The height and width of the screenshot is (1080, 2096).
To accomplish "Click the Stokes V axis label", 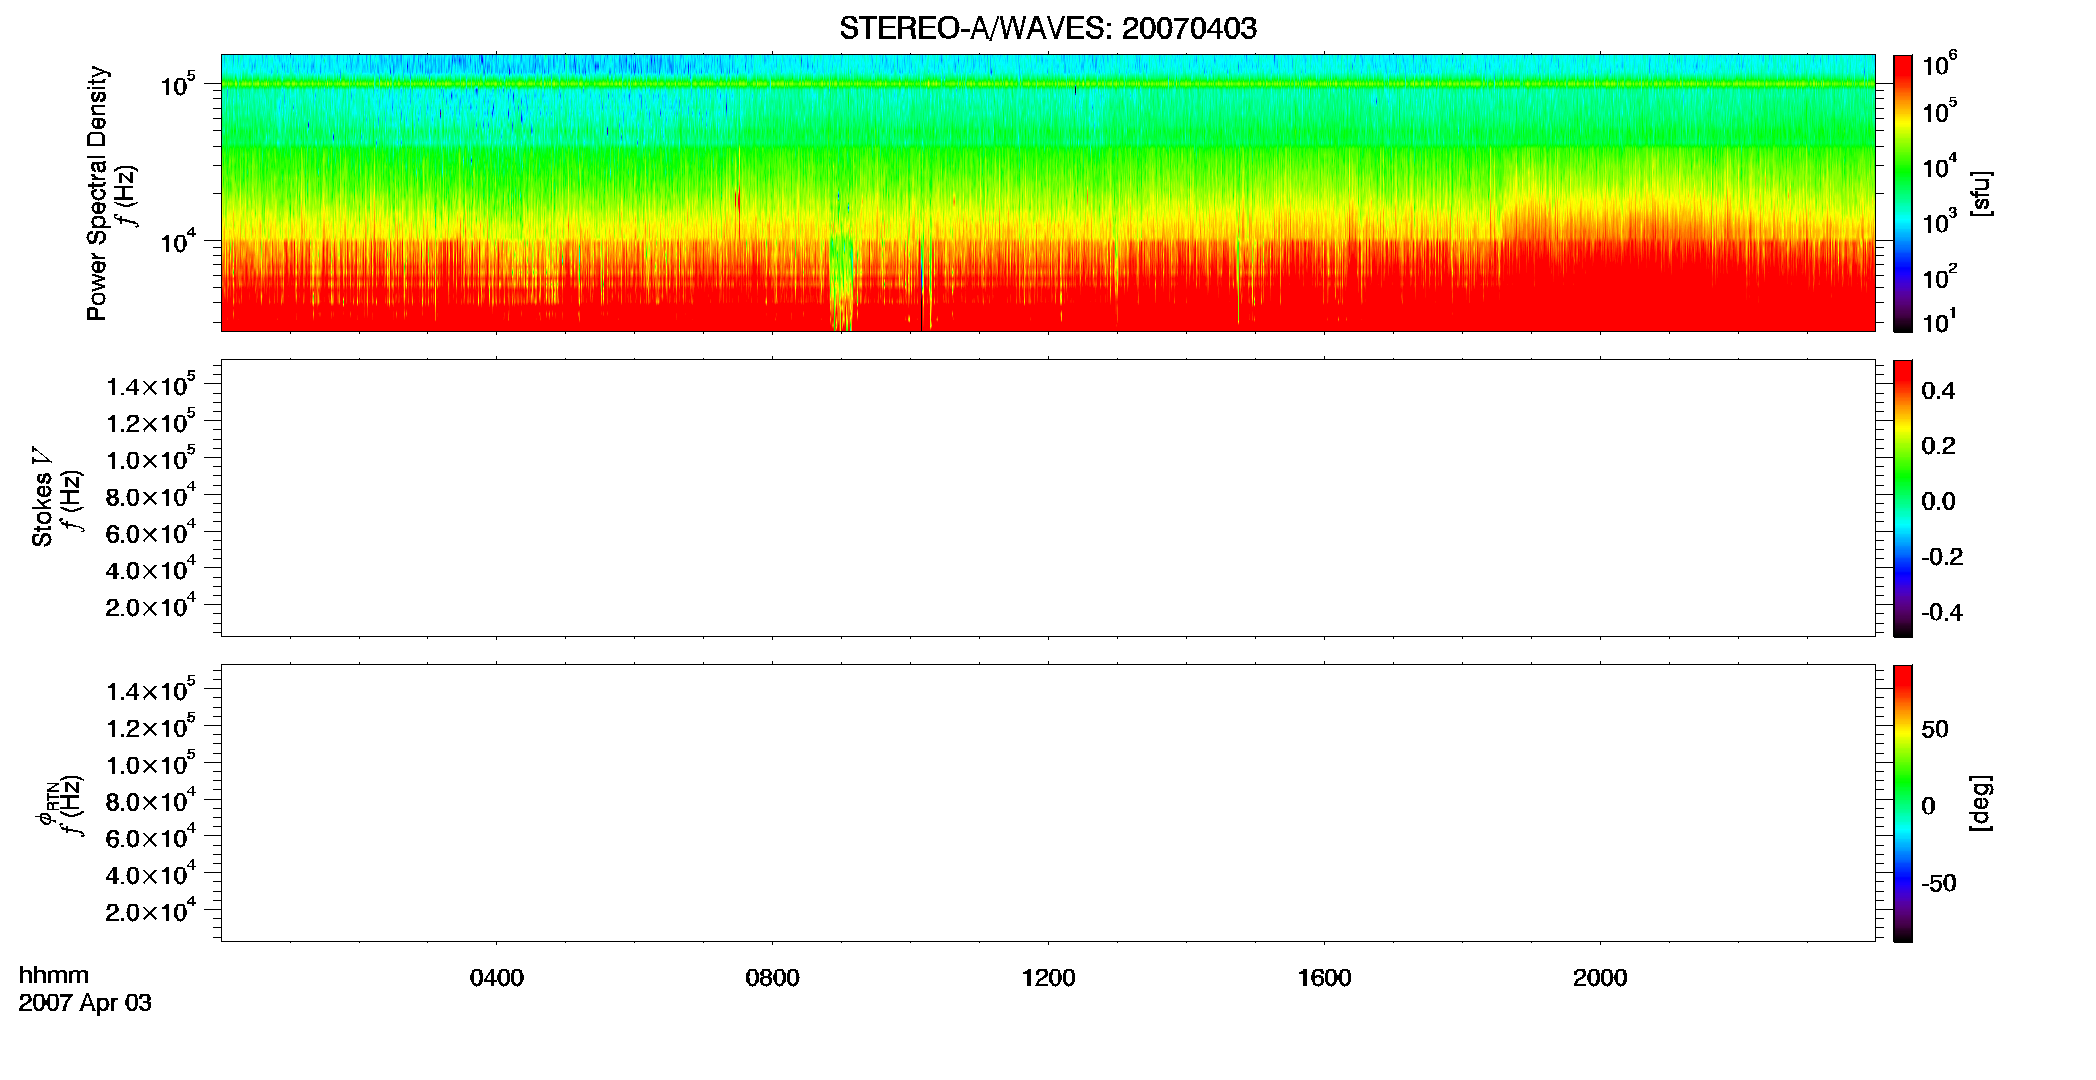I will point(42,496).
